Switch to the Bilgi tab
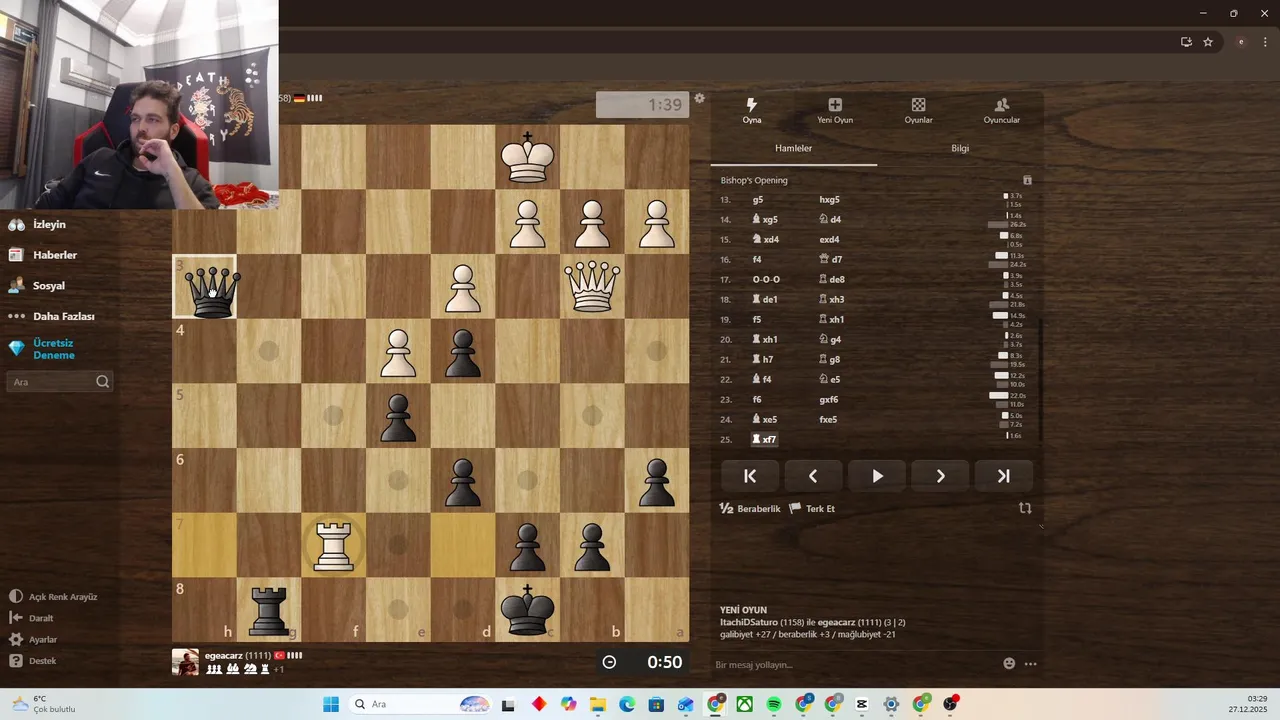The height and width of the screenshot is (720, 1280). [x=960, y=148]
